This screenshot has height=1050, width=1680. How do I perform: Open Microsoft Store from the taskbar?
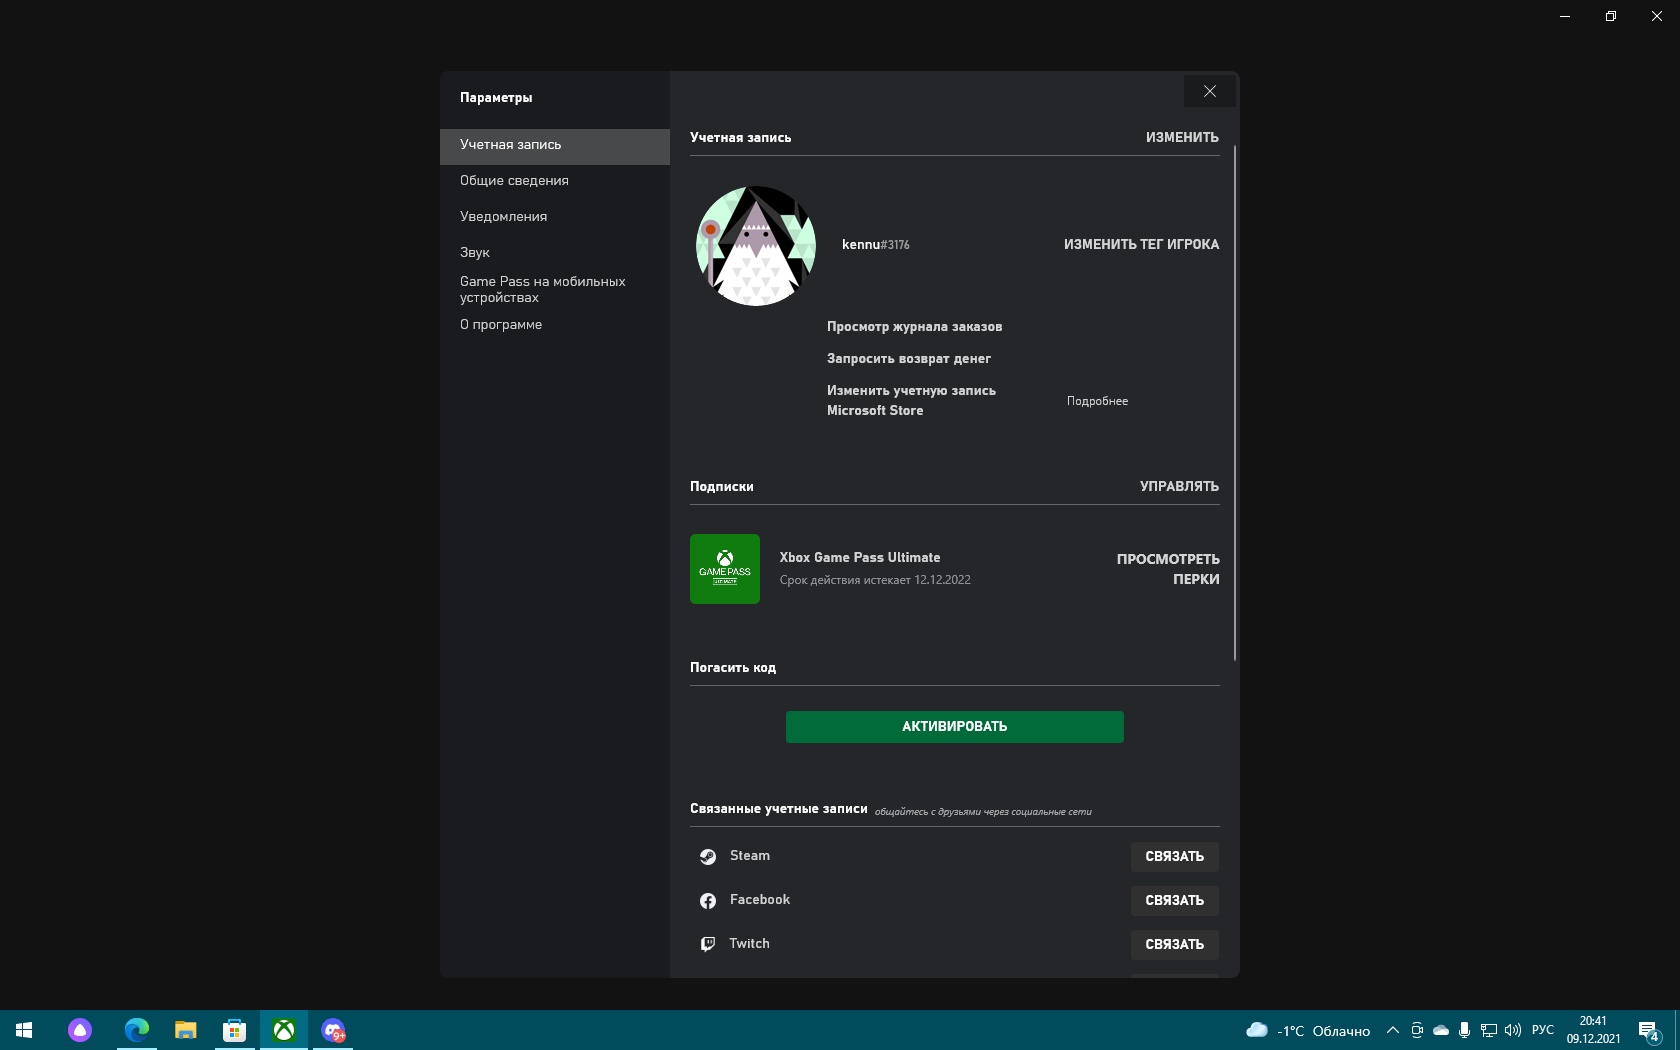[234, 1030]
